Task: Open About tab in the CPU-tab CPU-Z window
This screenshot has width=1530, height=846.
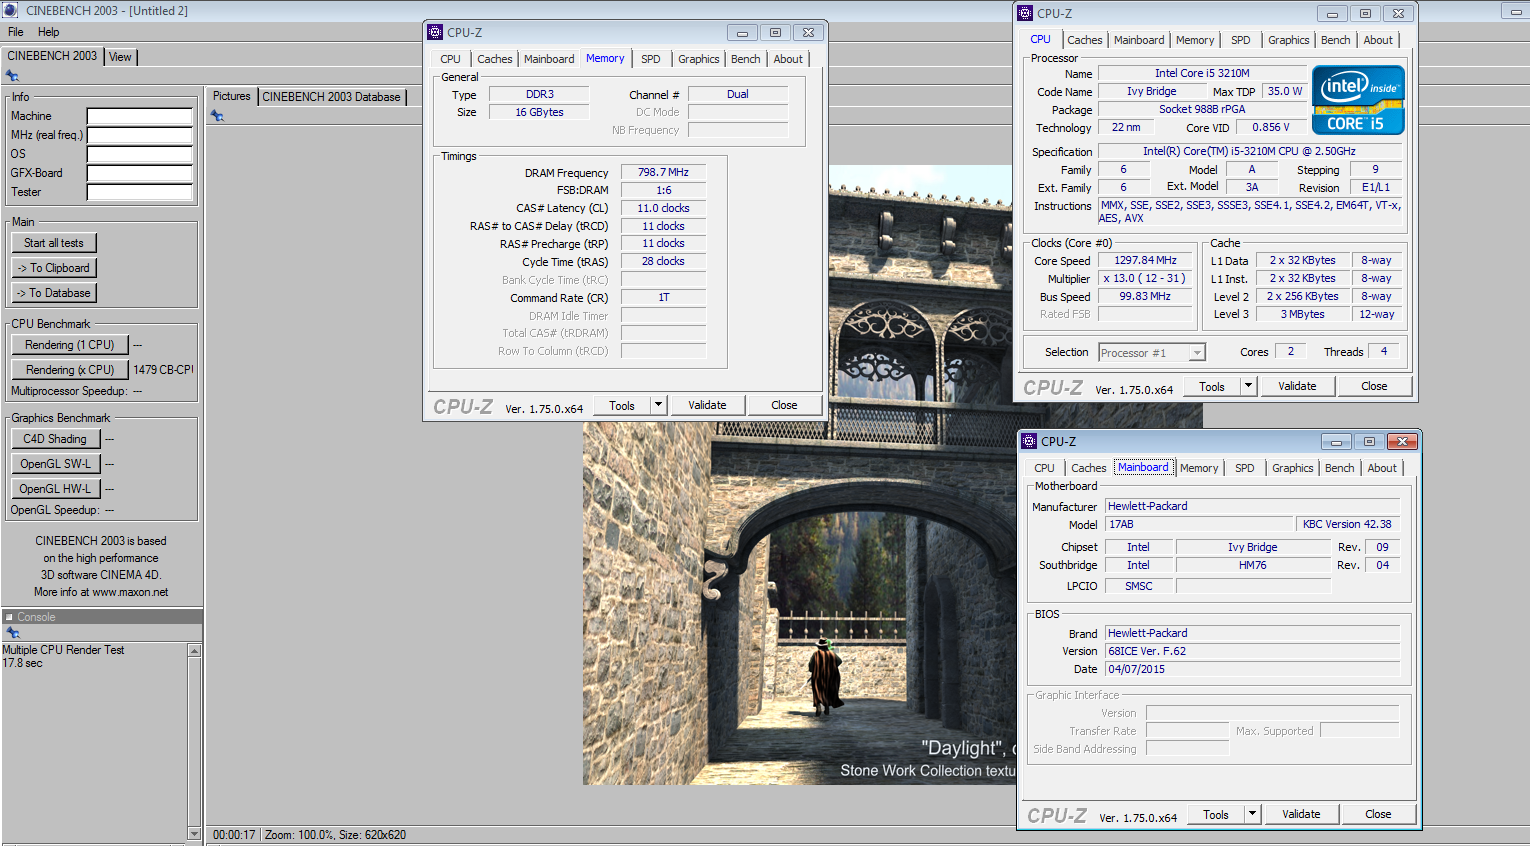Action: (x=1378, y=40)
